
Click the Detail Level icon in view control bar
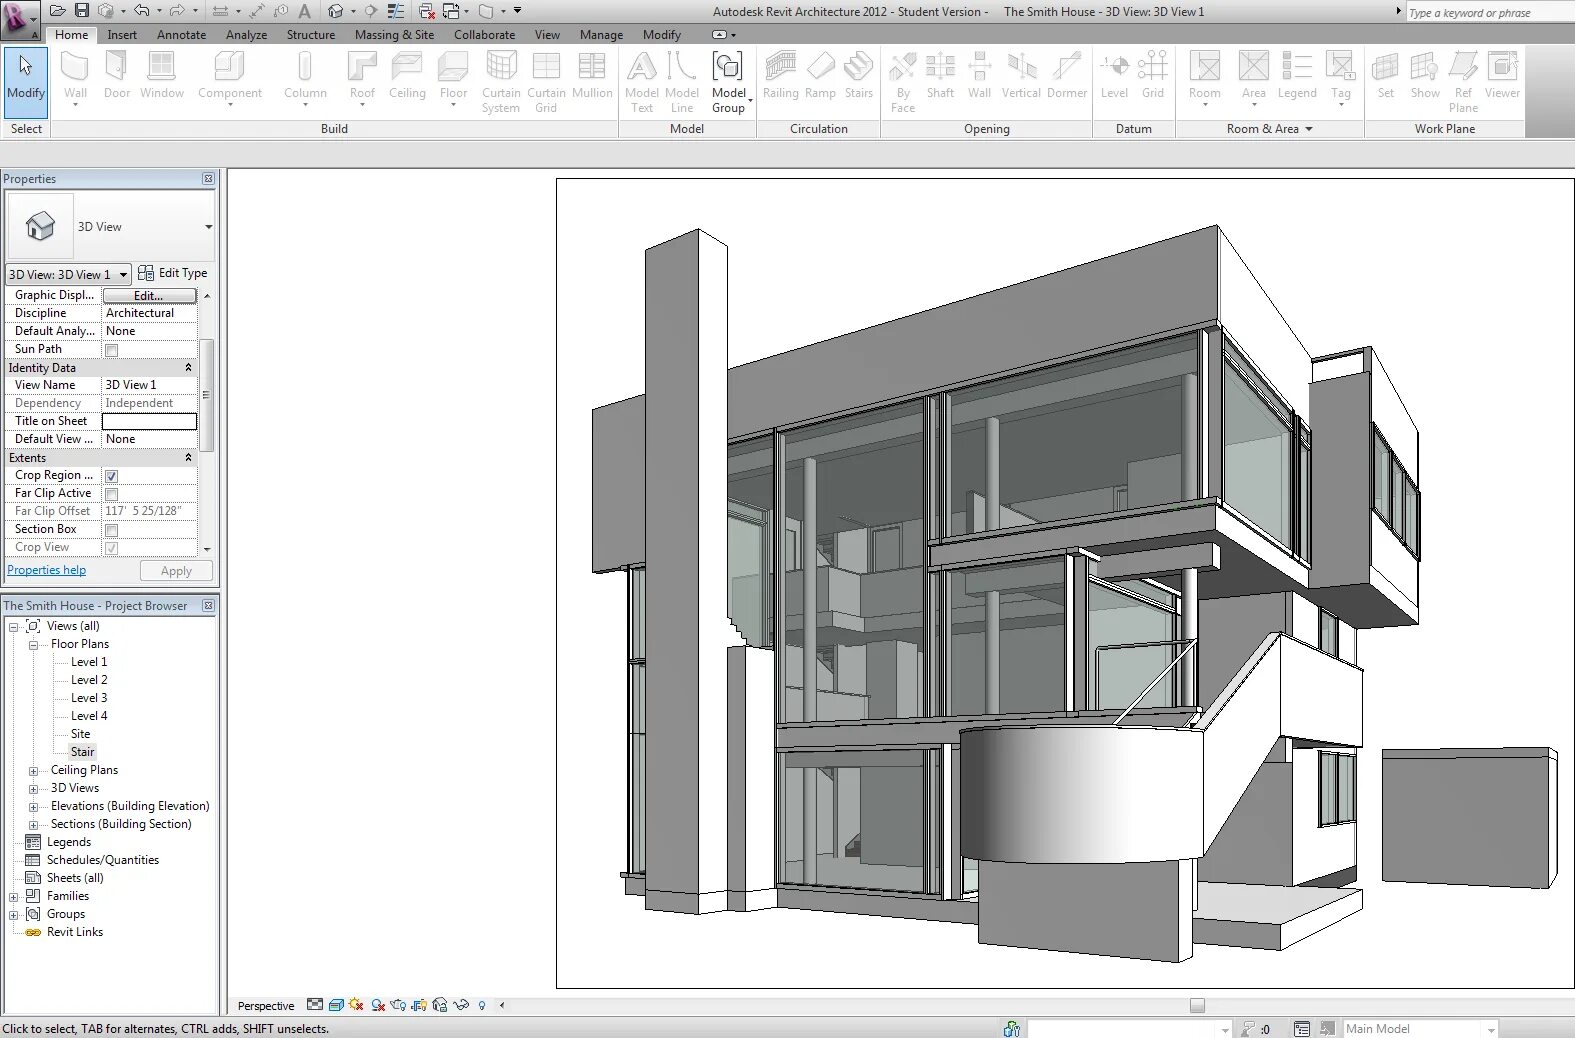point(315,1005)
